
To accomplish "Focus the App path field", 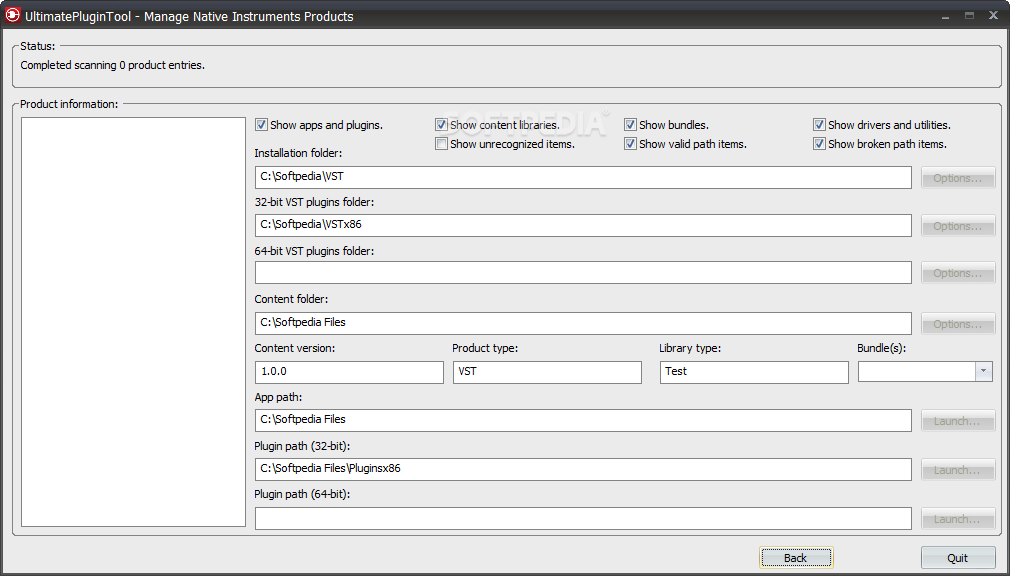I will pos(583,421).
